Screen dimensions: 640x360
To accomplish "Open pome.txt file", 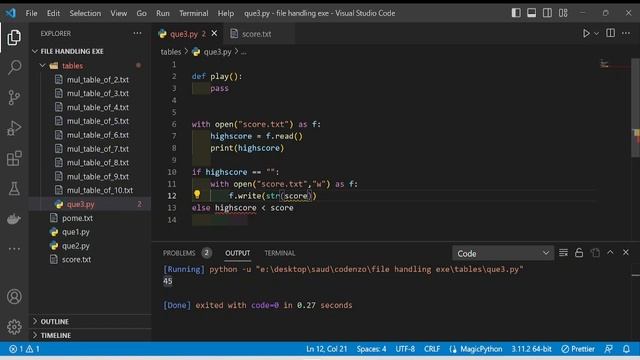I will tap(78, 218).
